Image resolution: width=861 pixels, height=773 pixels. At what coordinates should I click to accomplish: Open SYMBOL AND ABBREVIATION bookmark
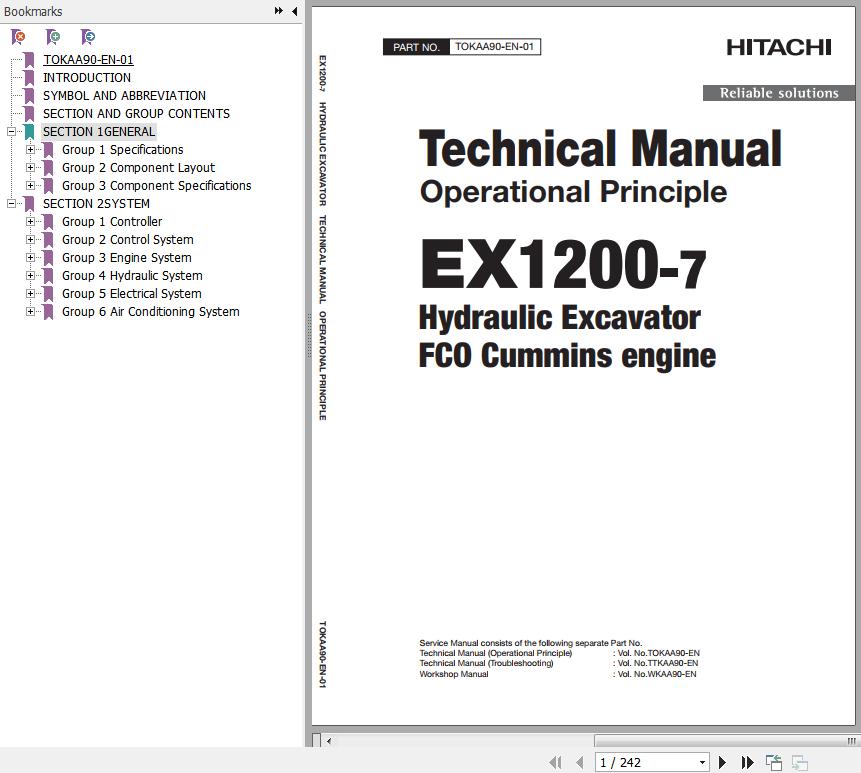click(125, 96)
